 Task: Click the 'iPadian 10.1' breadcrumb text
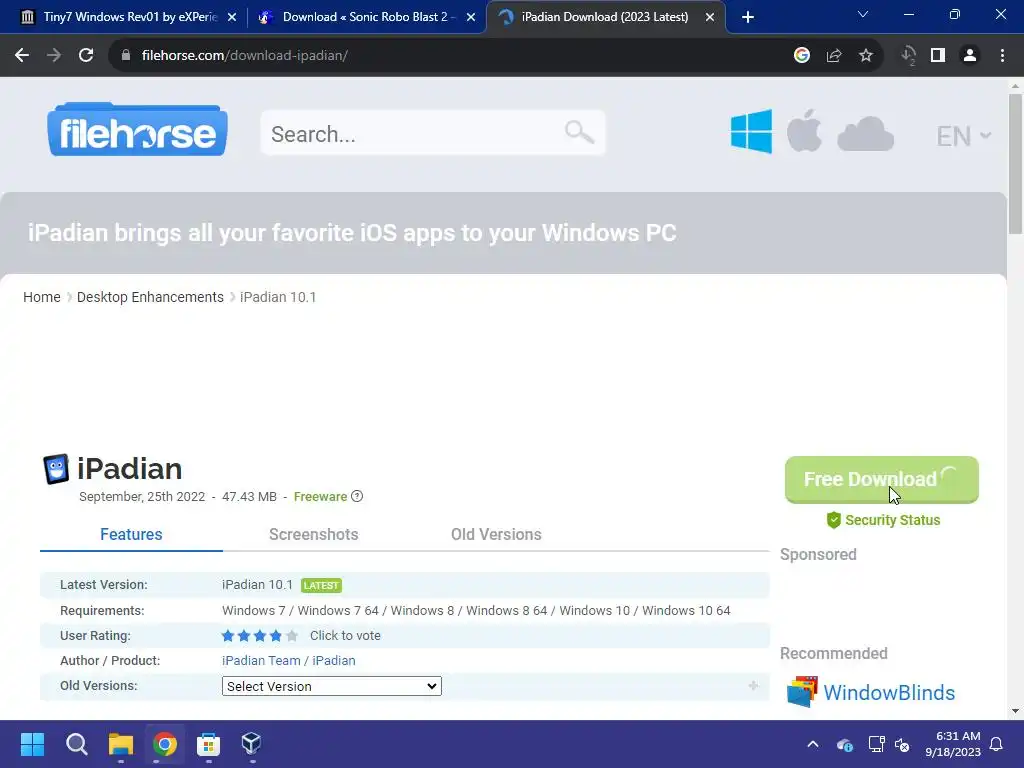point(278,297)
